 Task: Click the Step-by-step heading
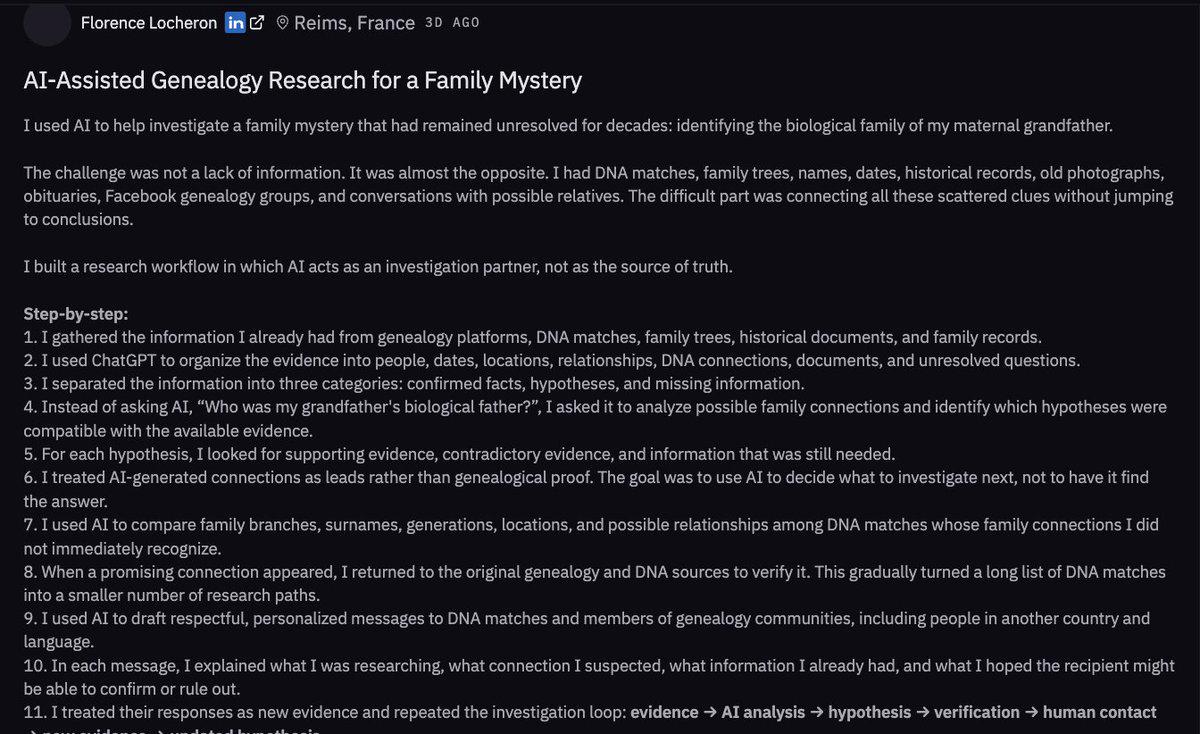76,314
